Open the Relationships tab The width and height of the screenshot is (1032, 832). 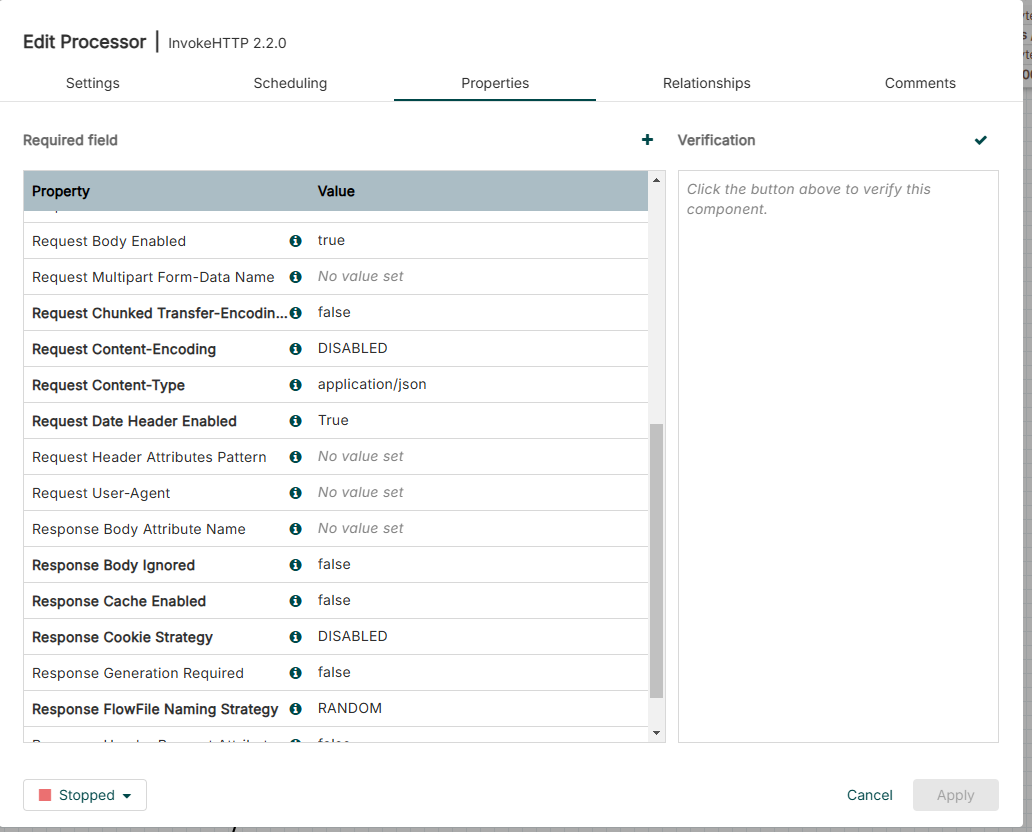tap(706, 83)
